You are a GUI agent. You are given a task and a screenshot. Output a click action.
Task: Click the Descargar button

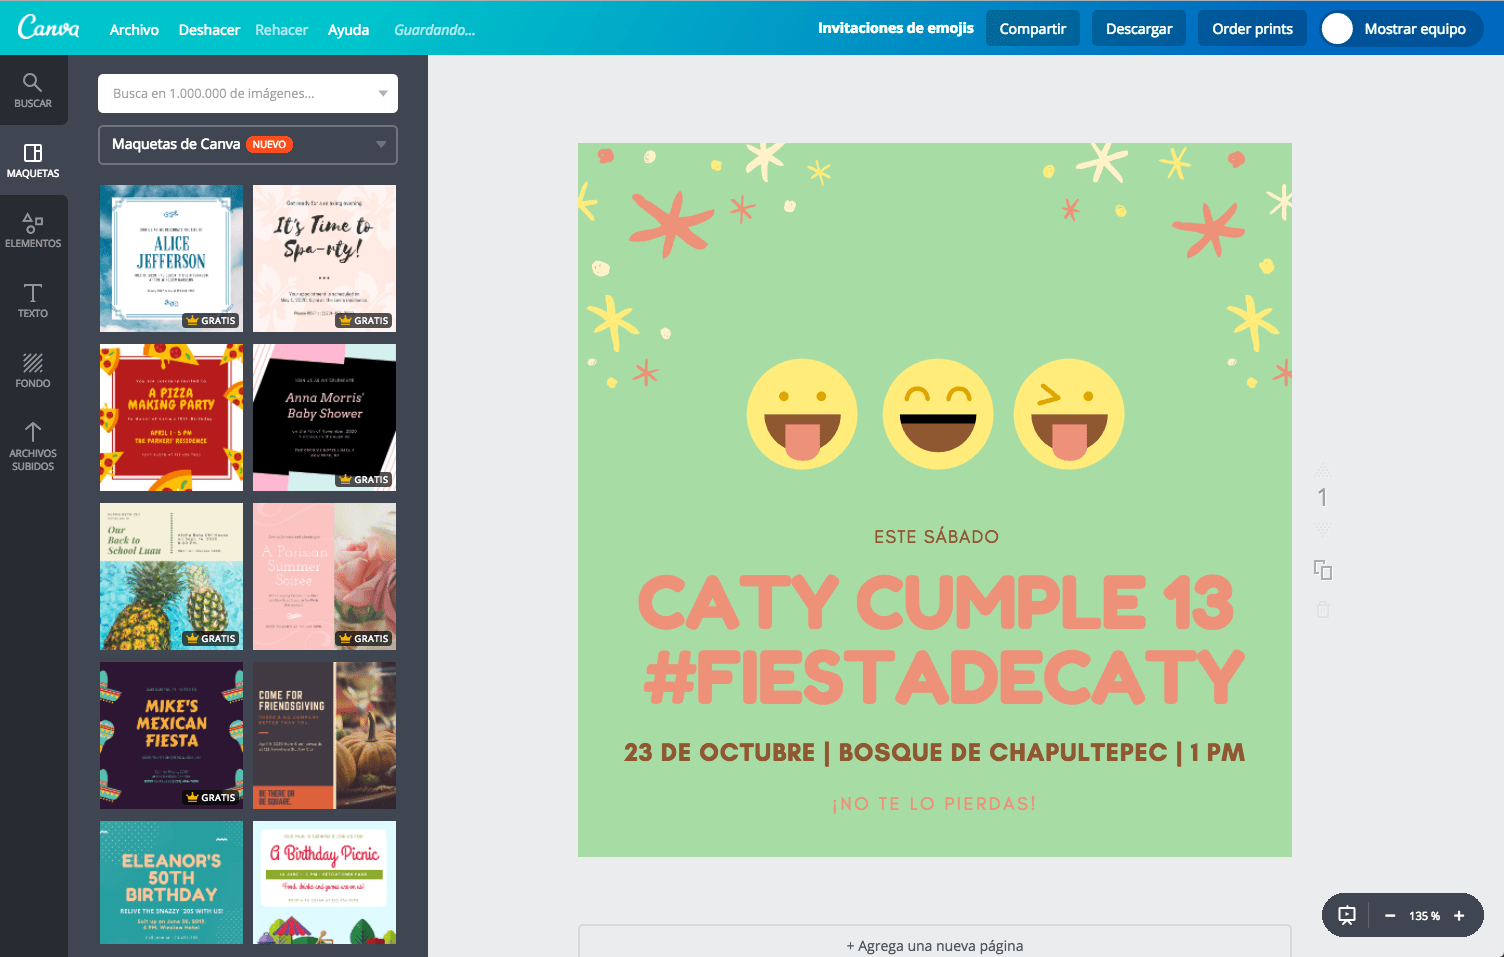[1139, 28]
